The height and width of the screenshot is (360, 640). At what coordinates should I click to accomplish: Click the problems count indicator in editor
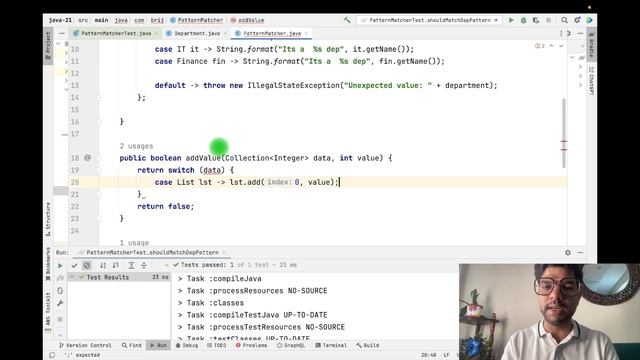click(540, 46)
